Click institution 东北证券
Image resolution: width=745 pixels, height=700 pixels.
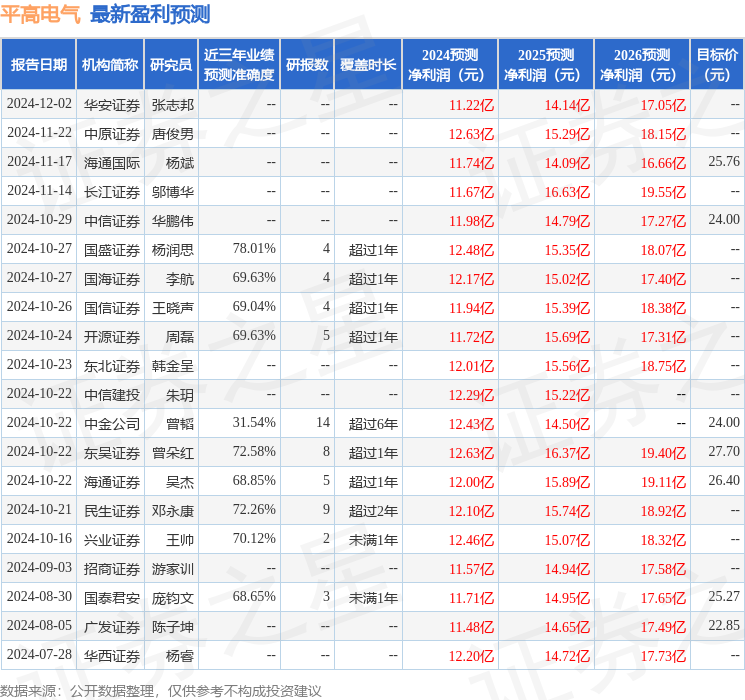(112, 365)
